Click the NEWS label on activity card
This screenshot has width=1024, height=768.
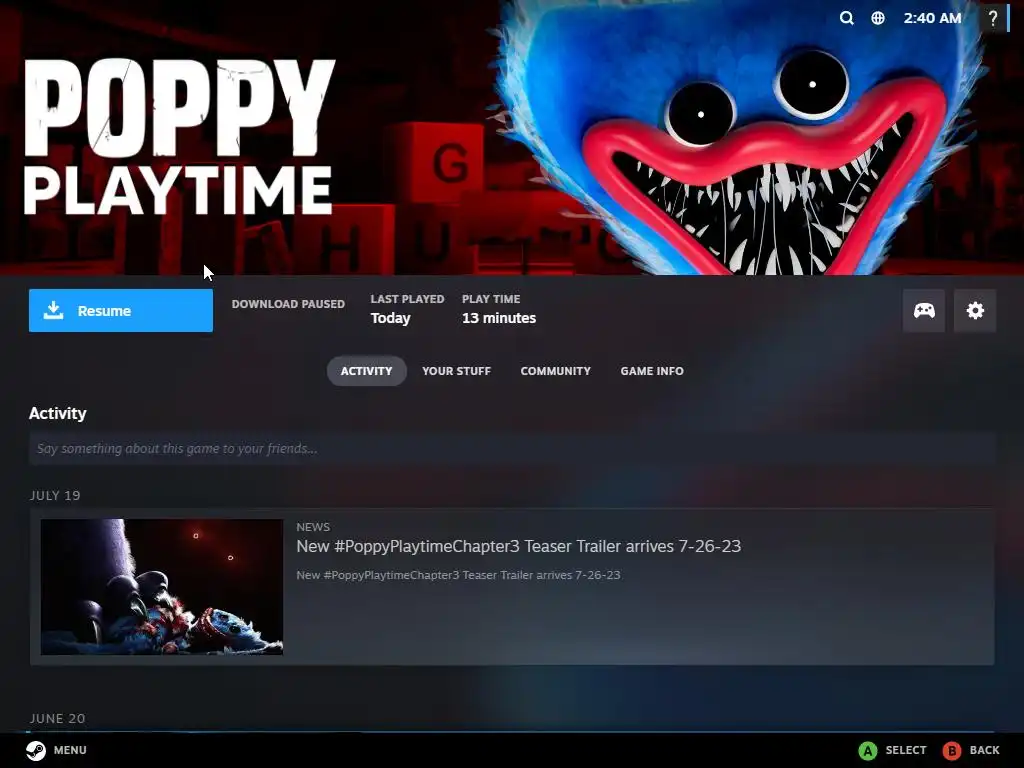(313, 527)
